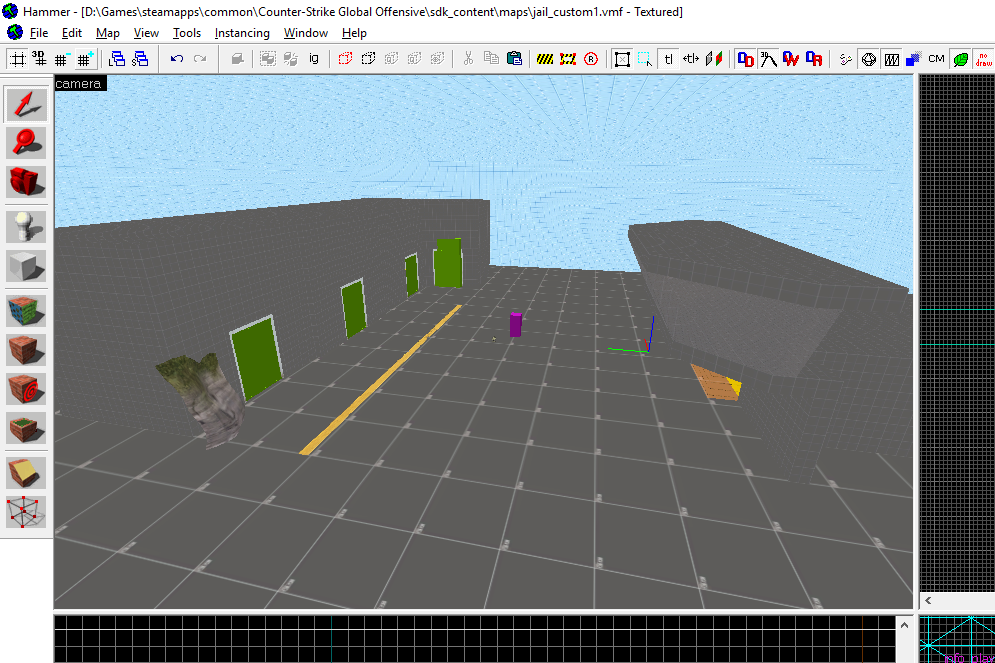The height and width of the screenshot is (663, 995).
Task: Click the Paste clipboard icon
Action: [x=515, y=59]
